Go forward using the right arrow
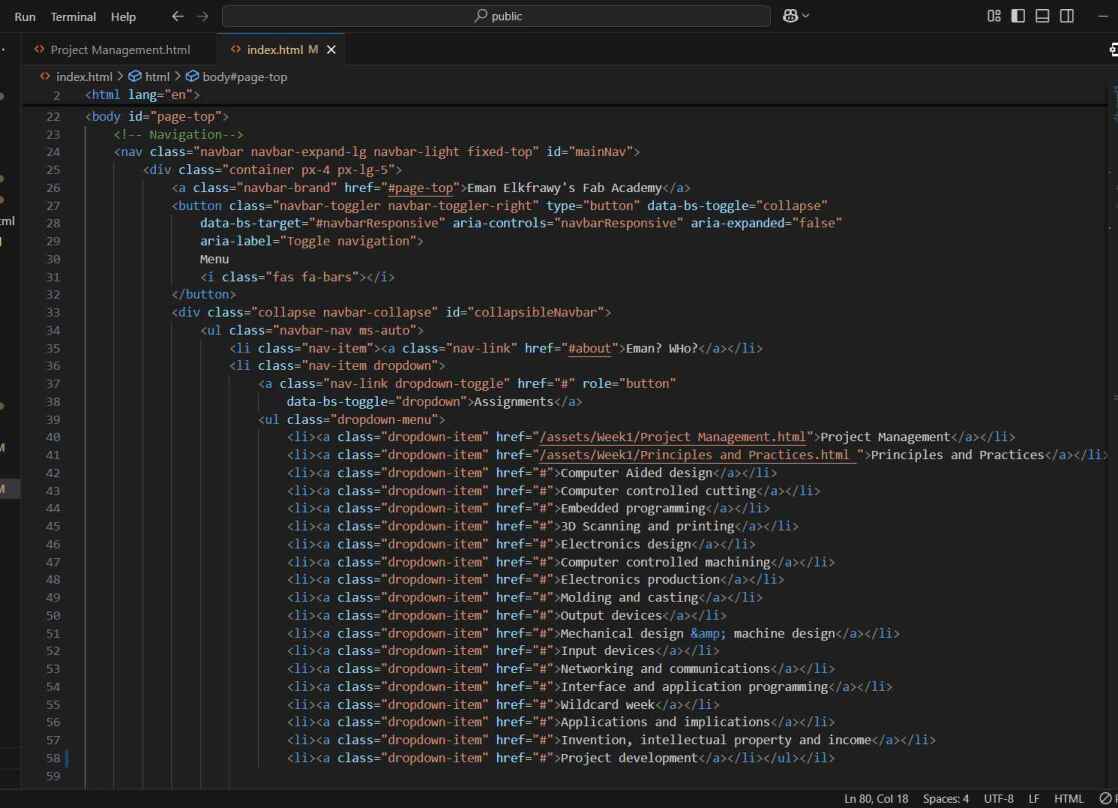This screenshot has height=808, width=1118. coord(202,16)
